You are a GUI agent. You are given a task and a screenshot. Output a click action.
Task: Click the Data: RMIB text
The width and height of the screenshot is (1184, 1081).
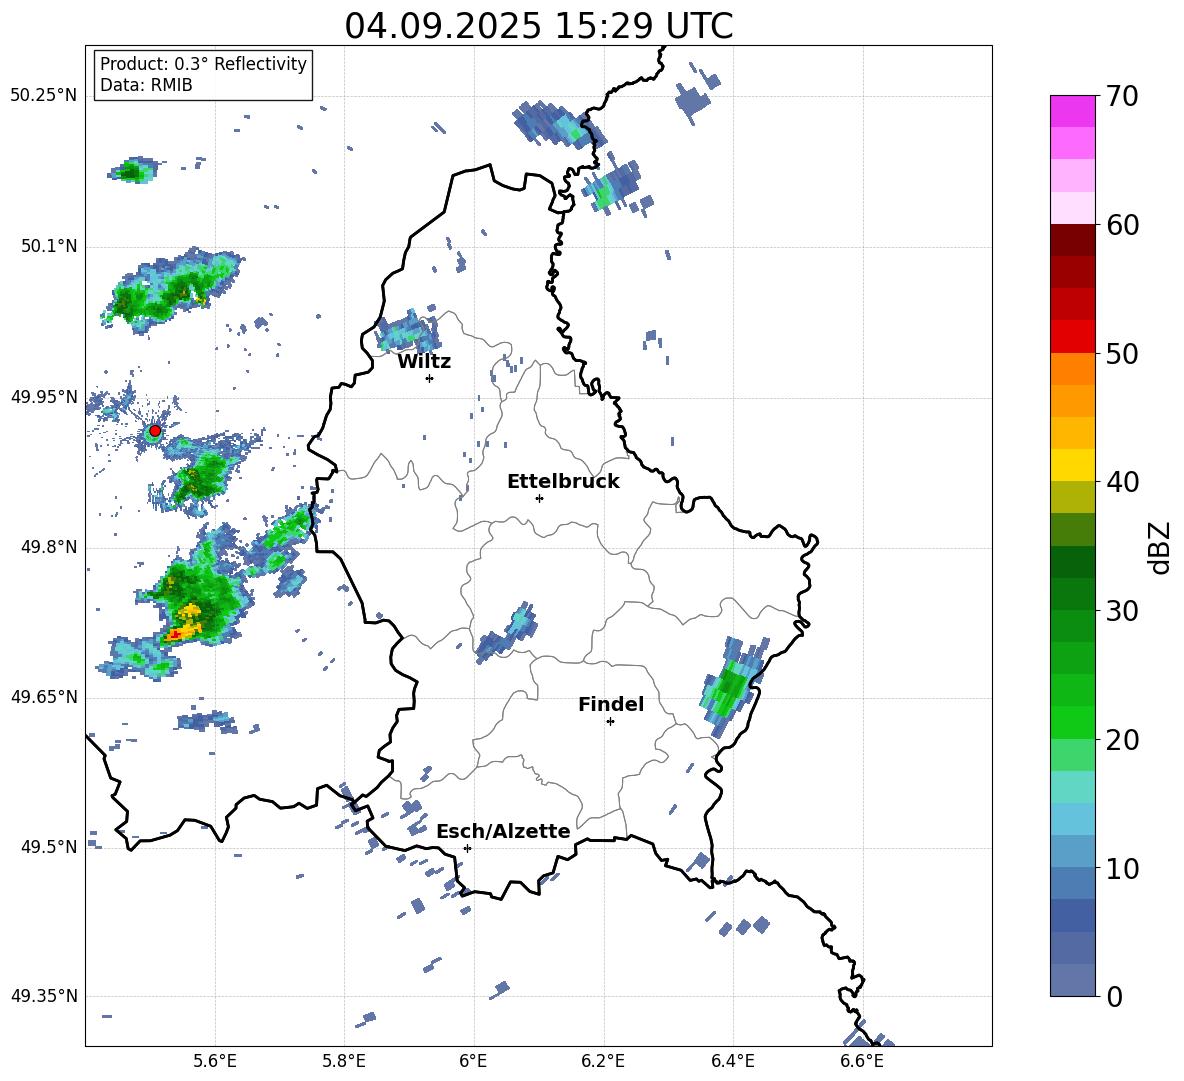tap(146, 85)
